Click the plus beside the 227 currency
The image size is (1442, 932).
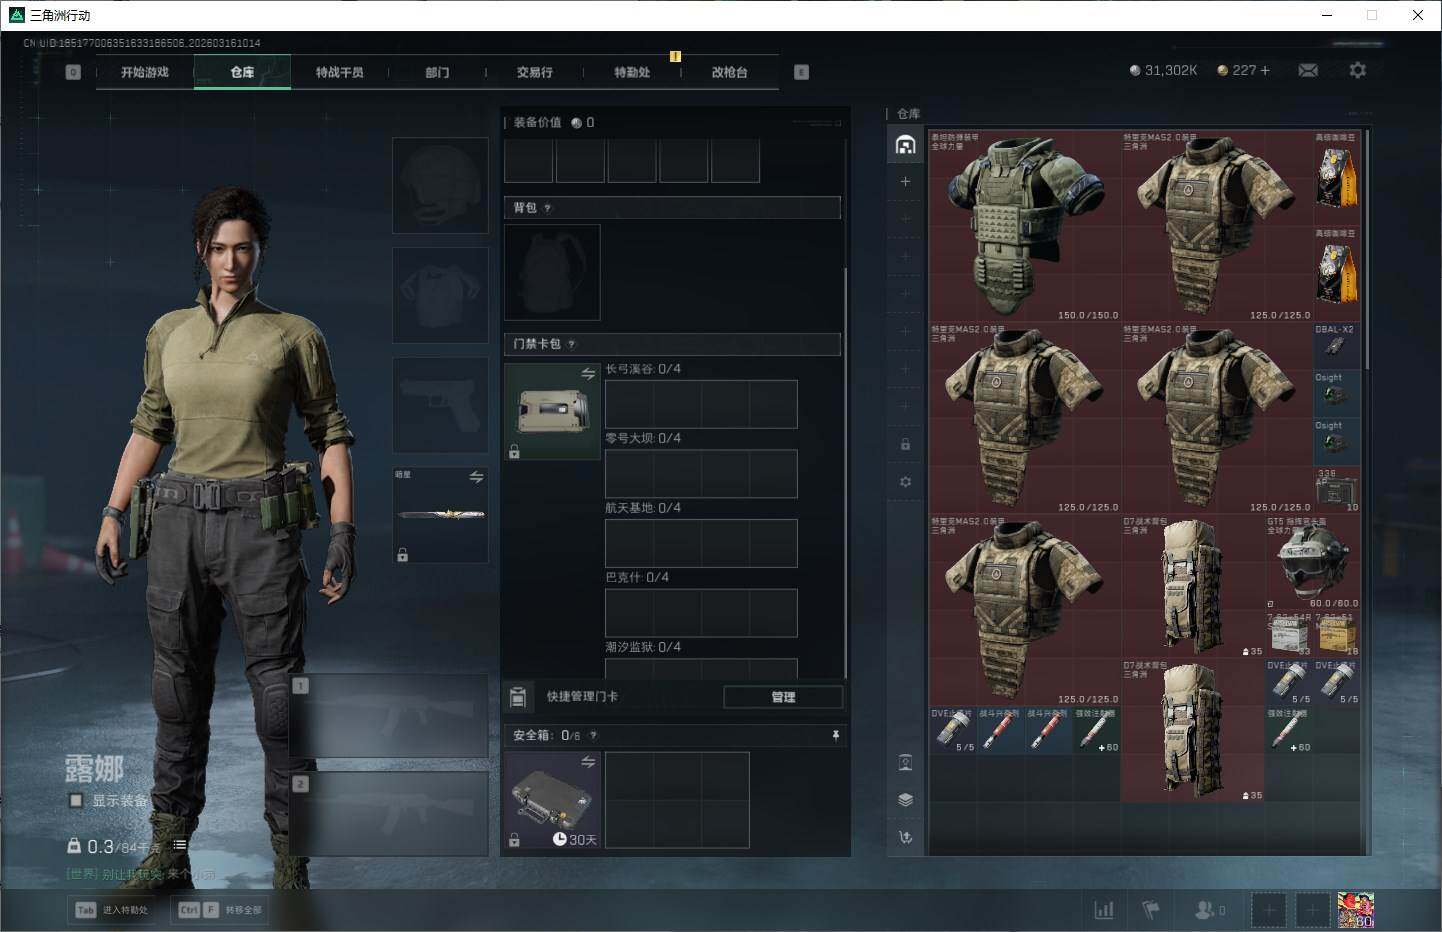coord(1265,70)
